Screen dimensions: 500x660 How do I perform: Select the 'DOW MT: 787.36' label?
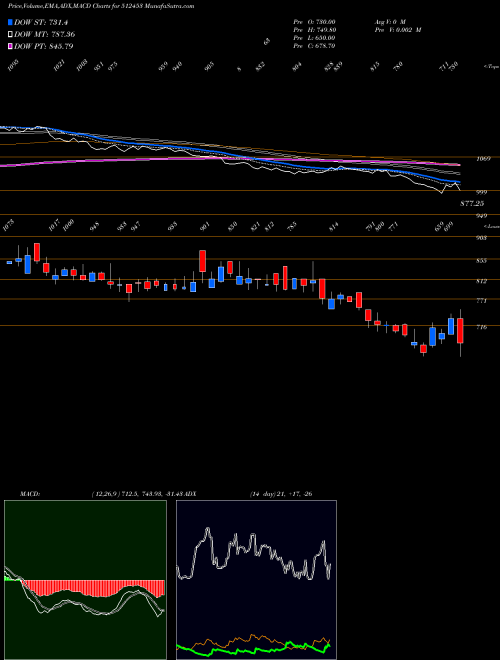pos(45,34)
